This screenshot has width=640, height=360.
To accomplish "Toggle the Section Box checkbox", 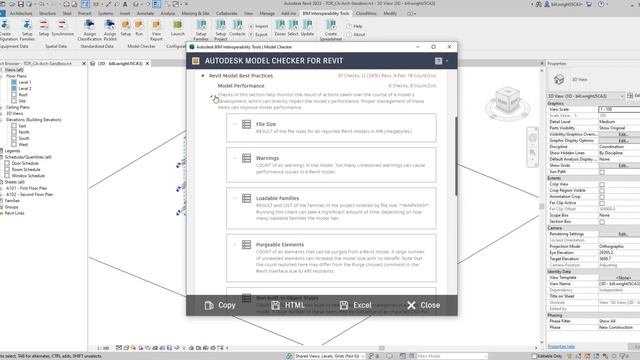I will (602, 222).
